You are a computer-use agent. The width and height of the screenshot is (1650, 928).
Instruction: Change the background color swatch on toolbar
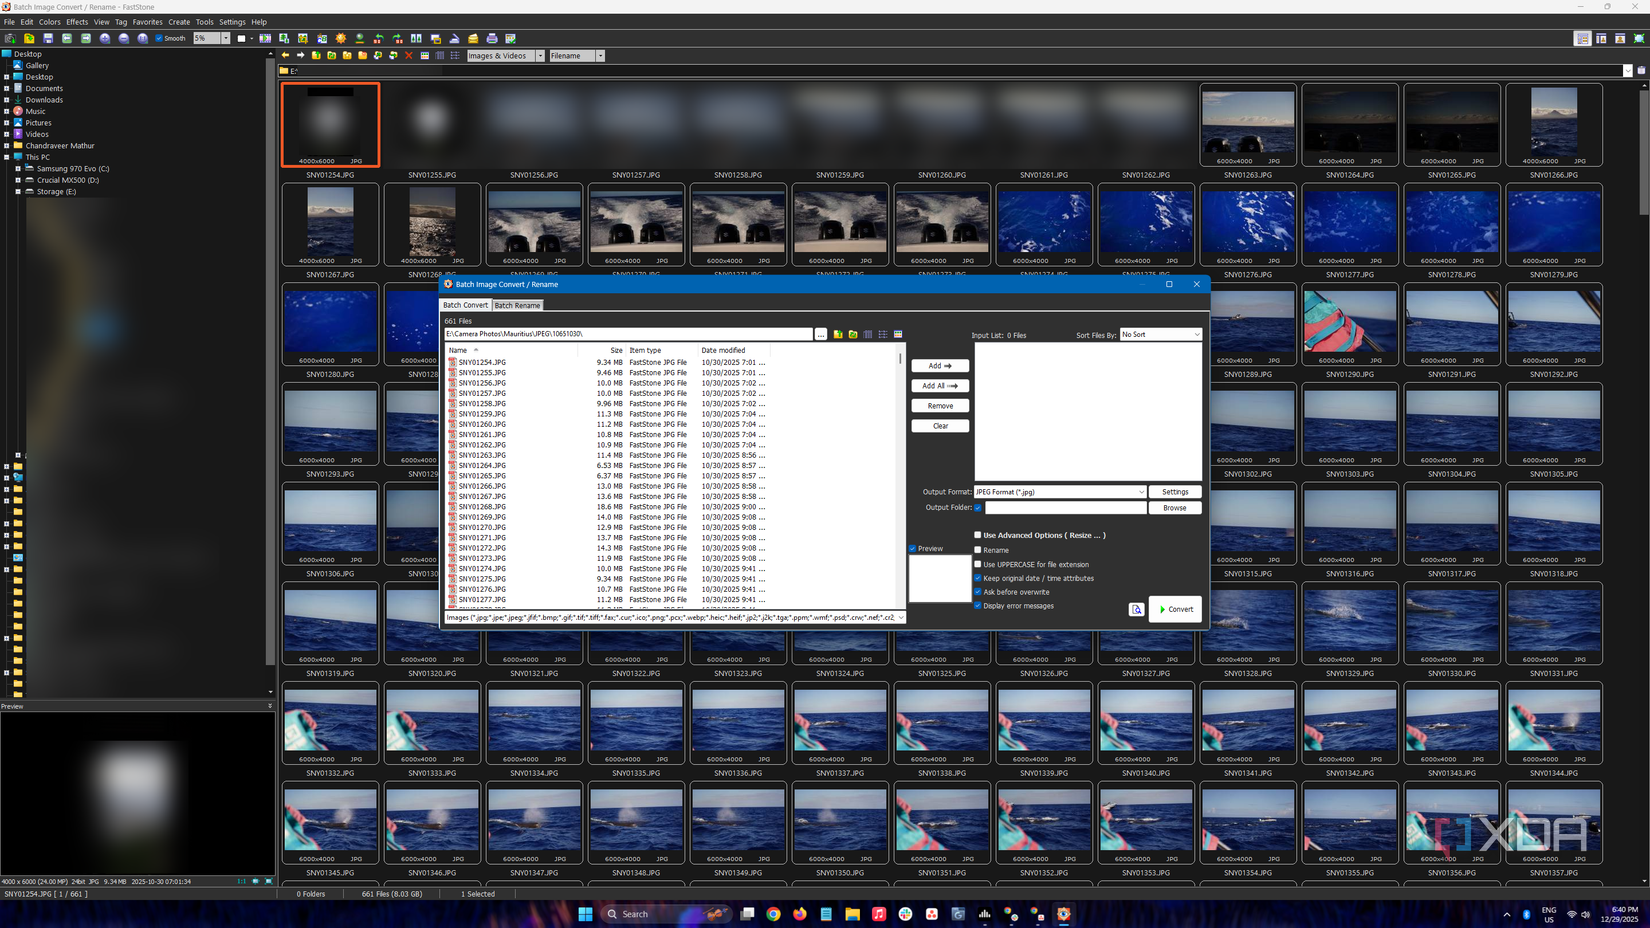pyautogui.click(x=241, y=38)
